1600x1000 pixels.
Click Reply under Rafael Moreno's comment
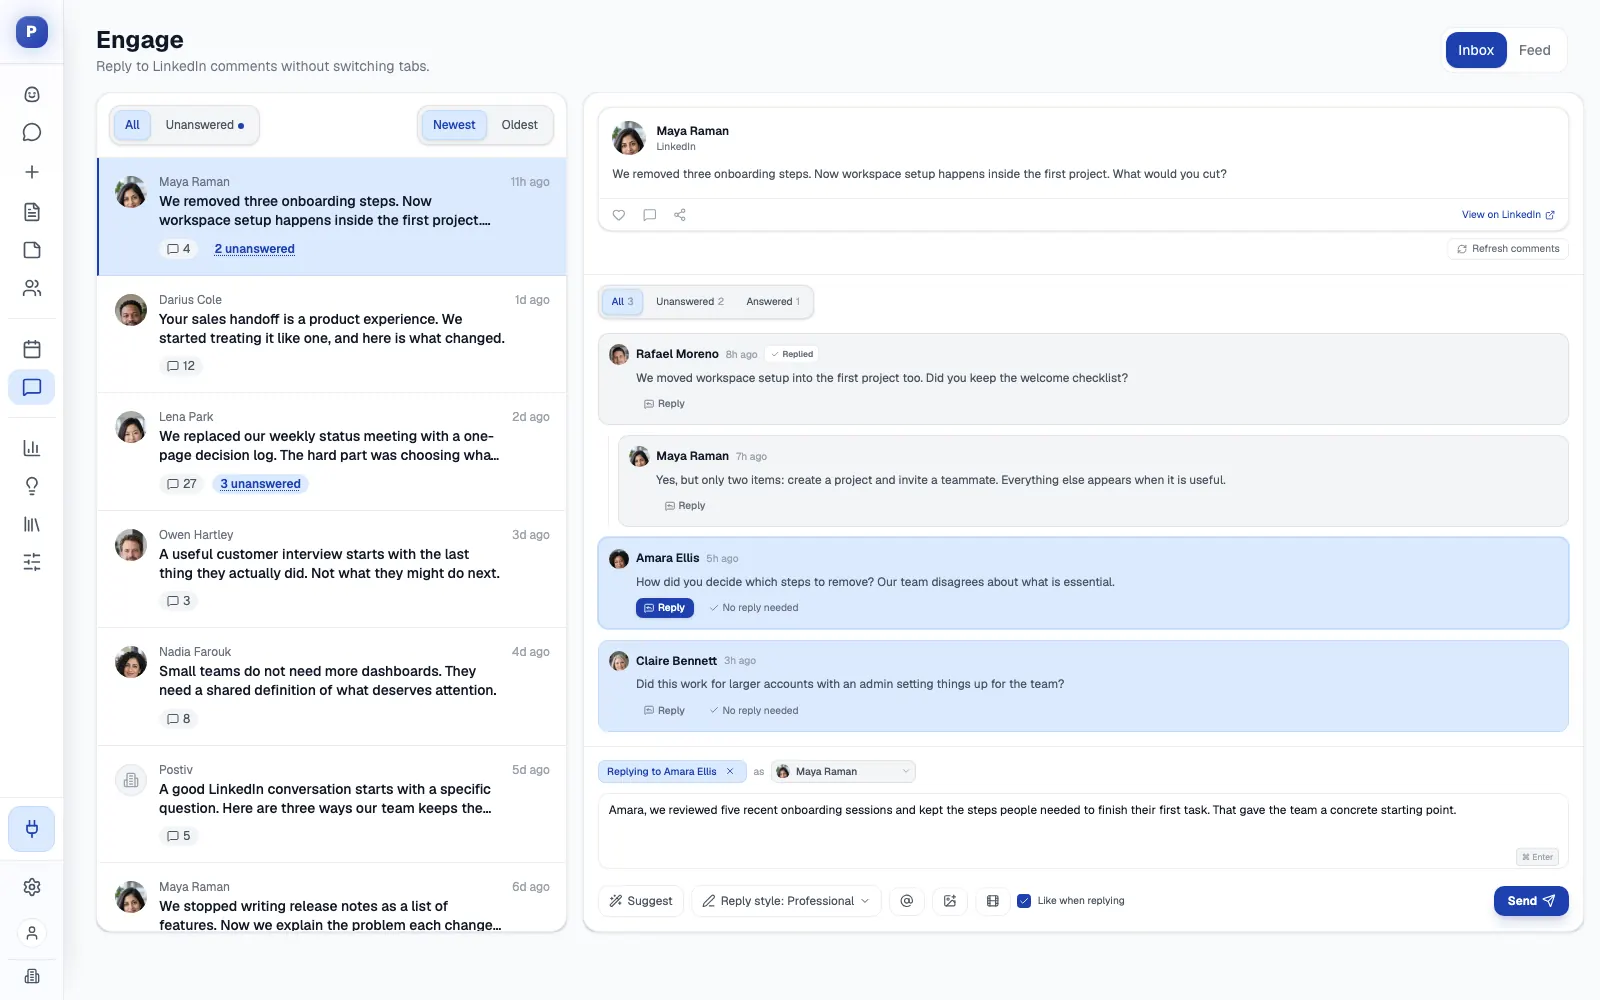click(664, 404)
